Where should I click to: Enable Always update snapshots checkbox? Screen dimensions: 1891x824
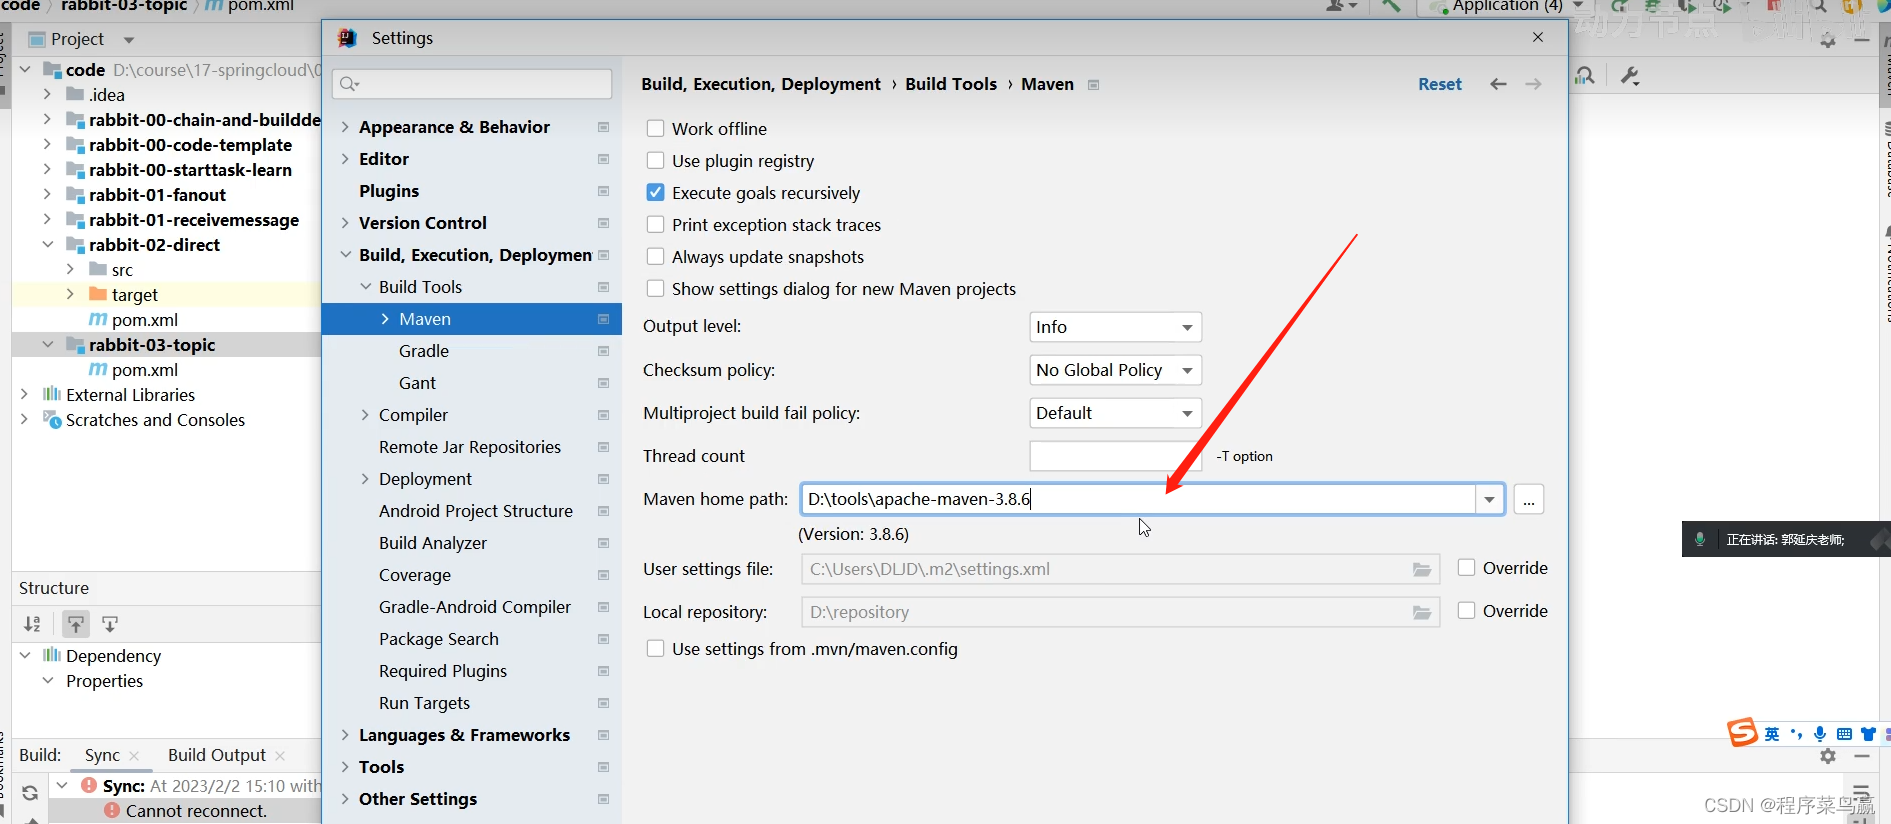coord(655,256)
